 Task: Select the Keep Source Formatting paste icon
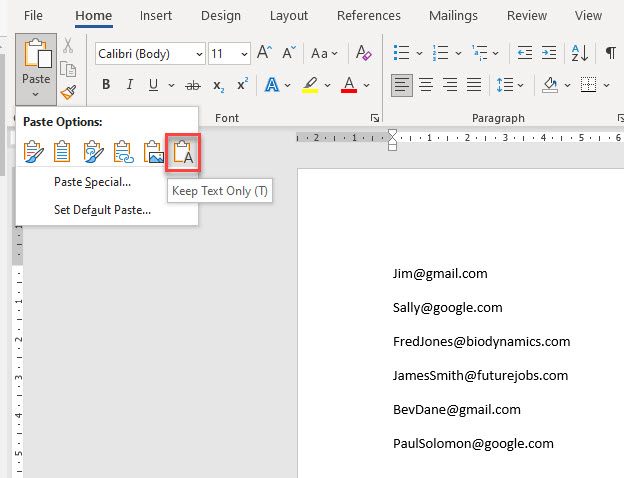click(35, 152)
